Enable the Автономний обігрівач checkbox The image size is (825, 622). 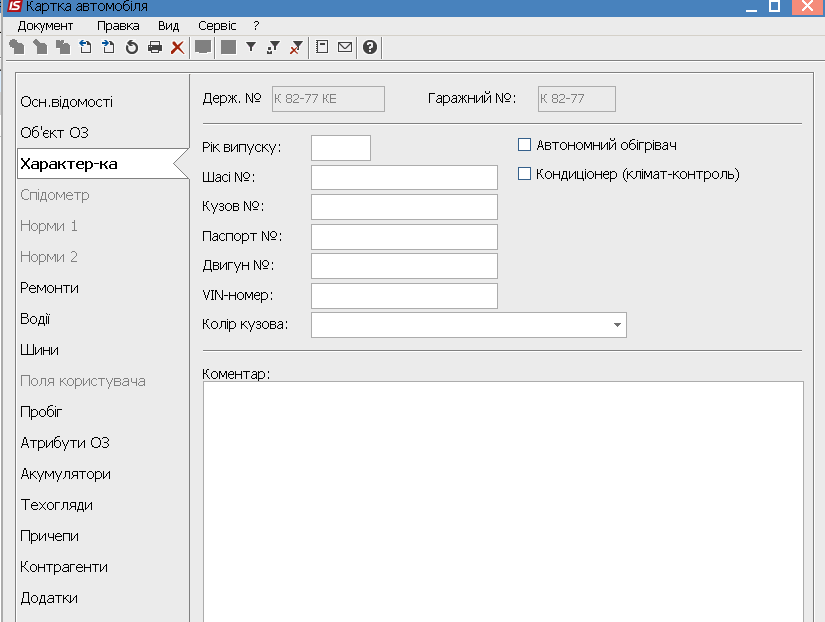tap(525, 145)
